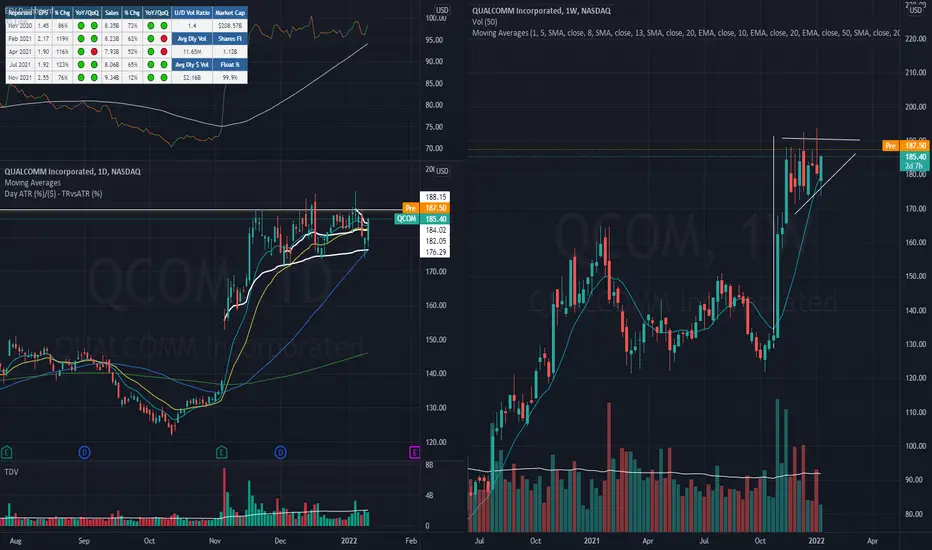The height and width of the screenshot is (550, 932).
Task: Click the orange Pre 187.50 label on daily chart
Action: coord(426,208)
